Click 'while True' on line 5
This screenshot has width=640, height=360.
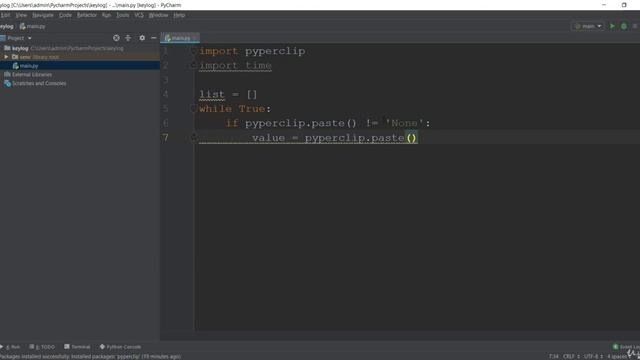click(x=232, y=109)
